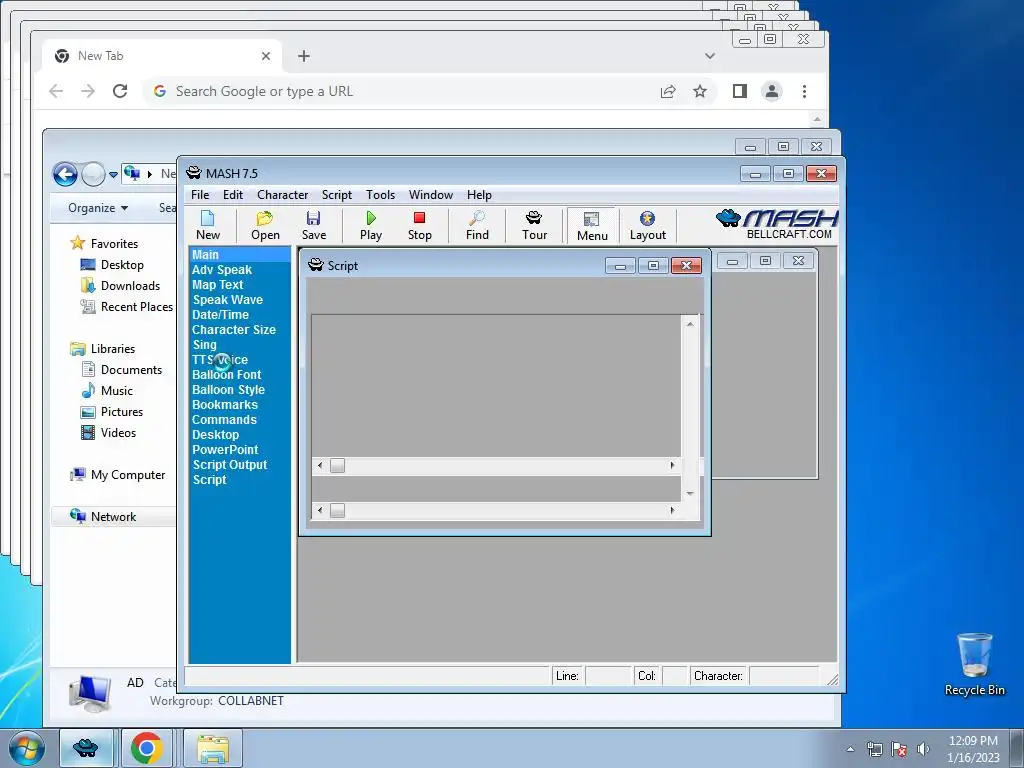The image size is (1024, 768).
Task: Select Sing in side menu
Action: click(x=204, y=345)
